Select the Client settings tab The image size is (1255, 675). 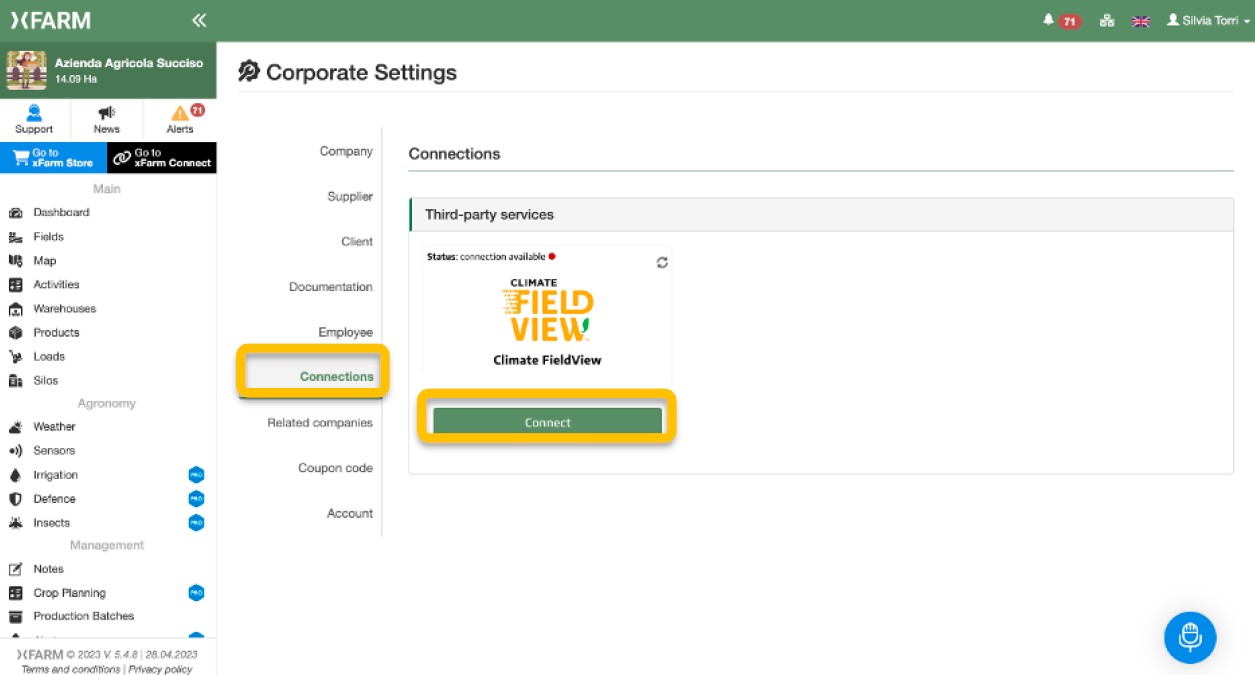click(x=357, y=242)
